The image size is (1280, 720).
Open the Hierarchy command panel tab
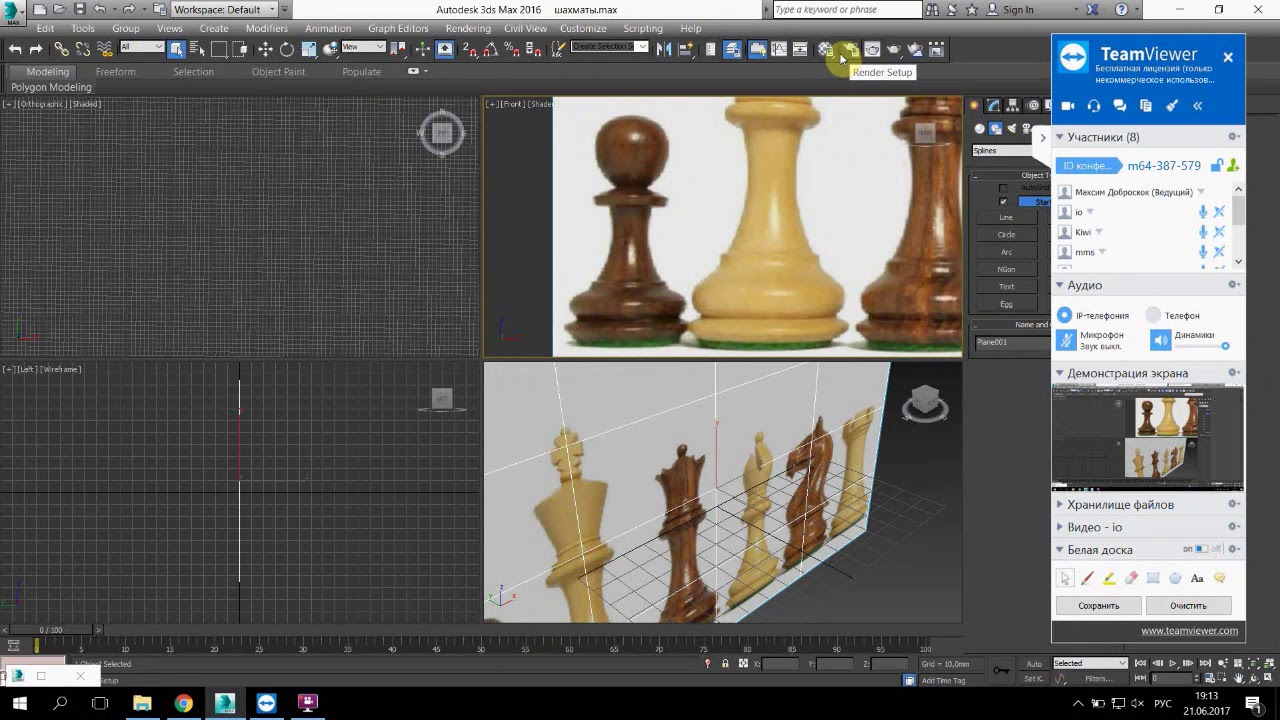(x=1011, y=106)
